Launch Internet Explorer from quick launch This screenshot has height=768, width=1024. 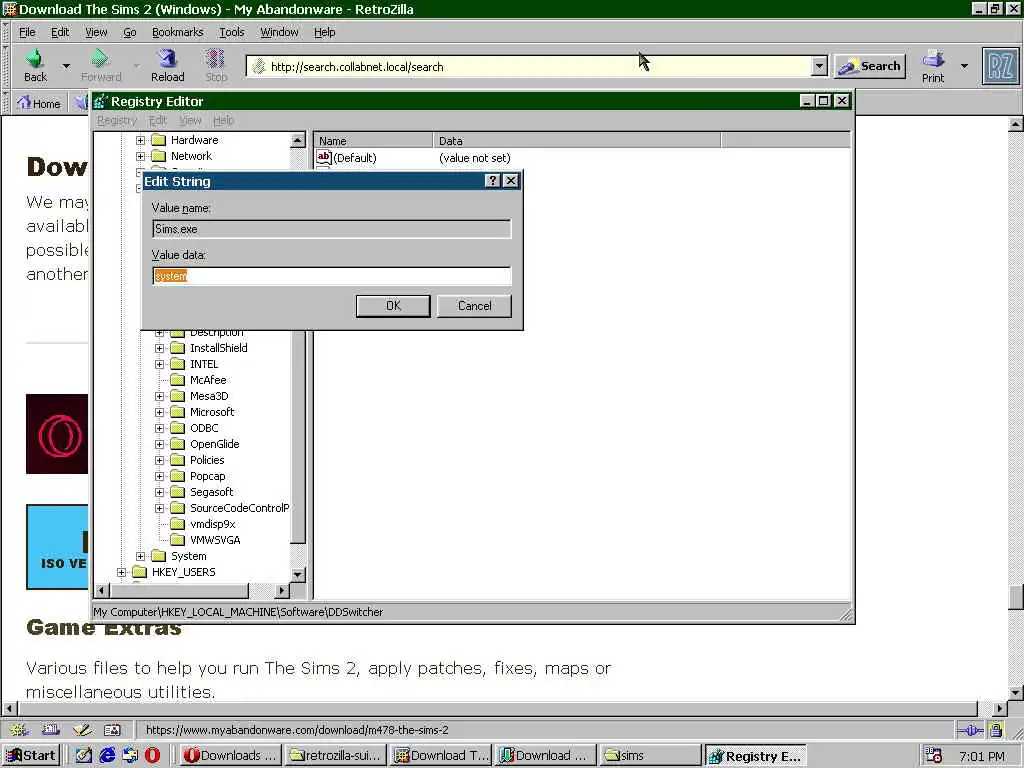[107, 756]
